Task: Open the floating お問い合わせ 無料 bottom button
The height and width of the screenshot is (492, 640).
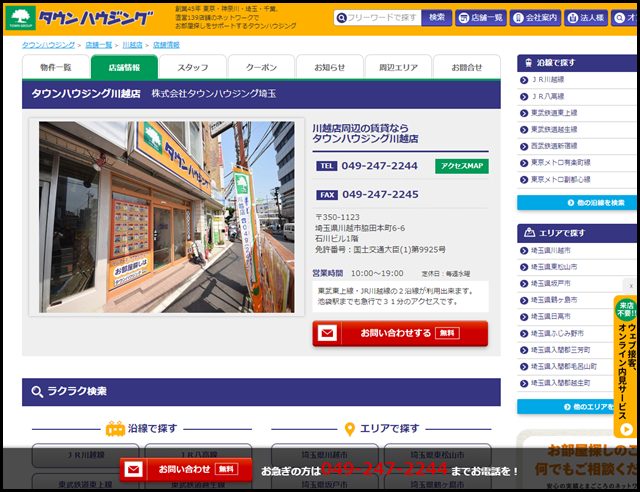Action: [x=186, y=470]
